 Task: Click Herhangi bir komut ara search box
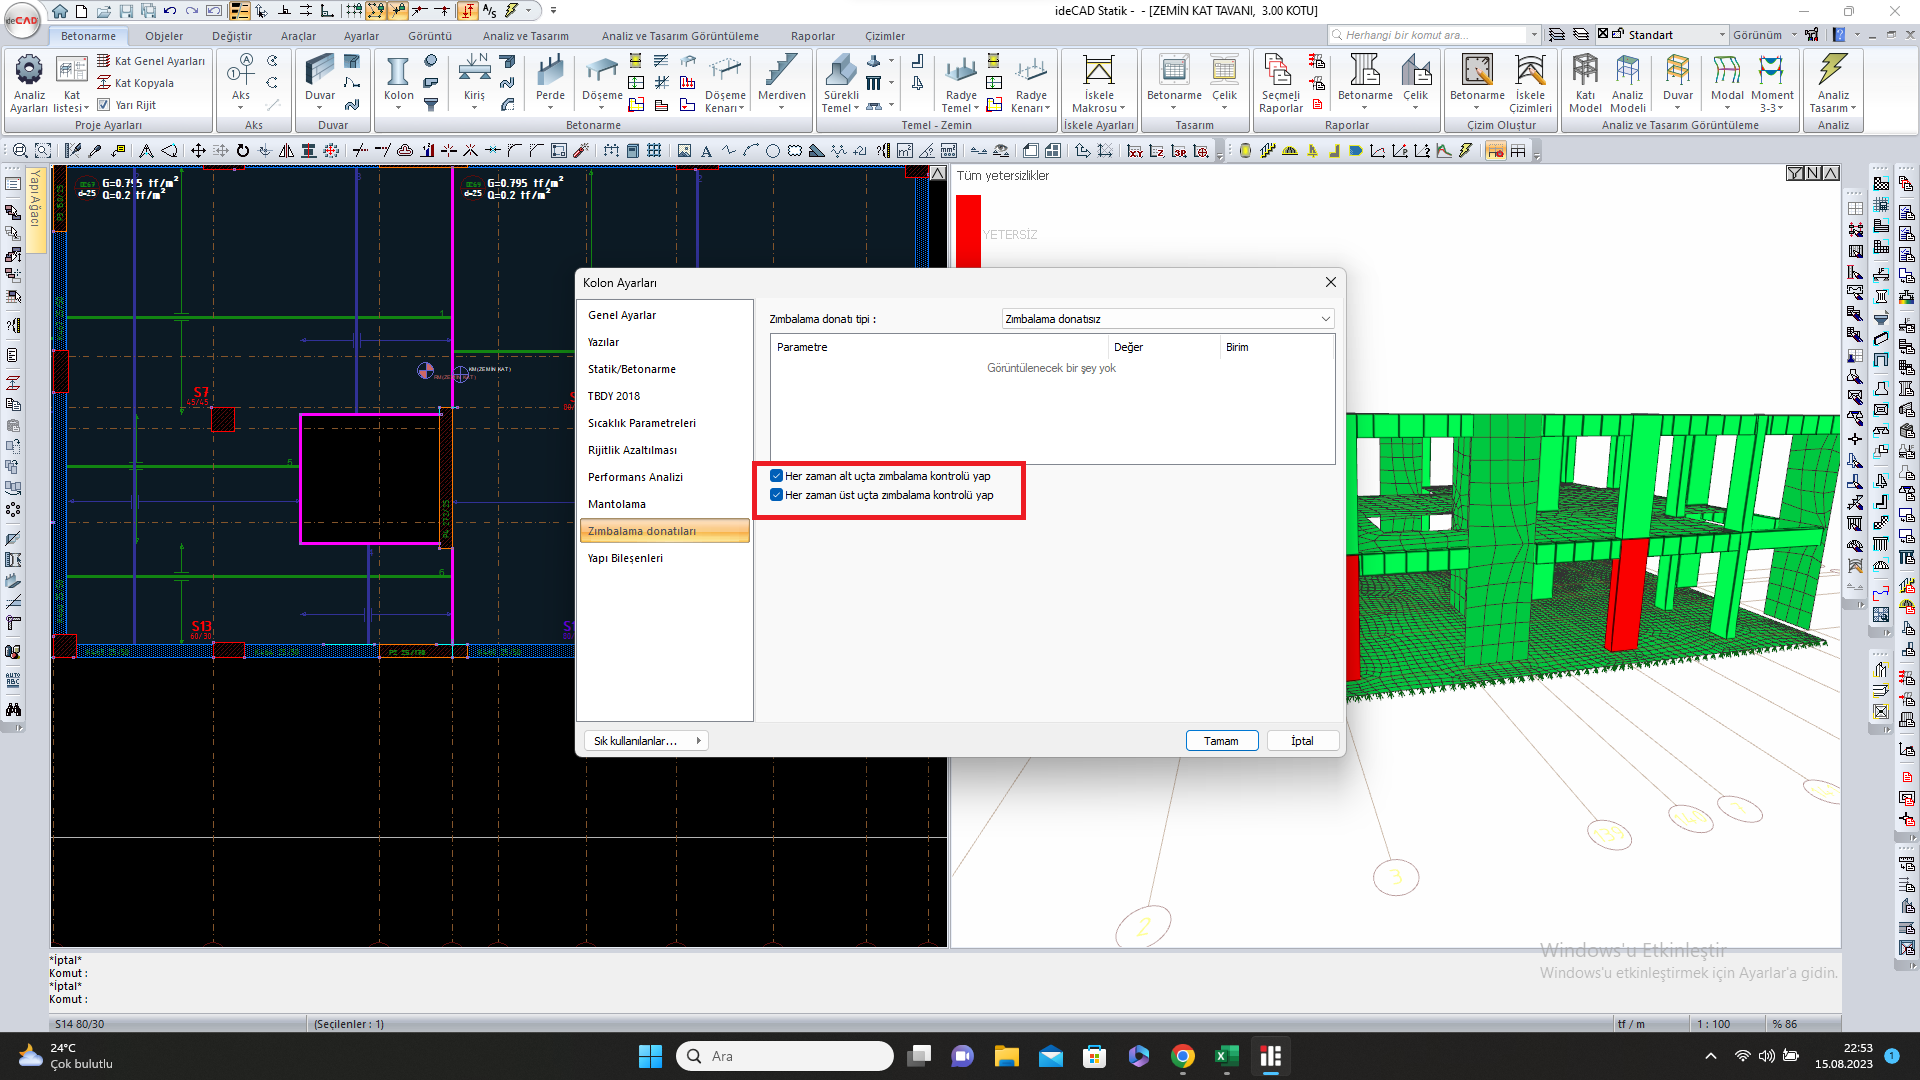click(x=1430, y=35)
